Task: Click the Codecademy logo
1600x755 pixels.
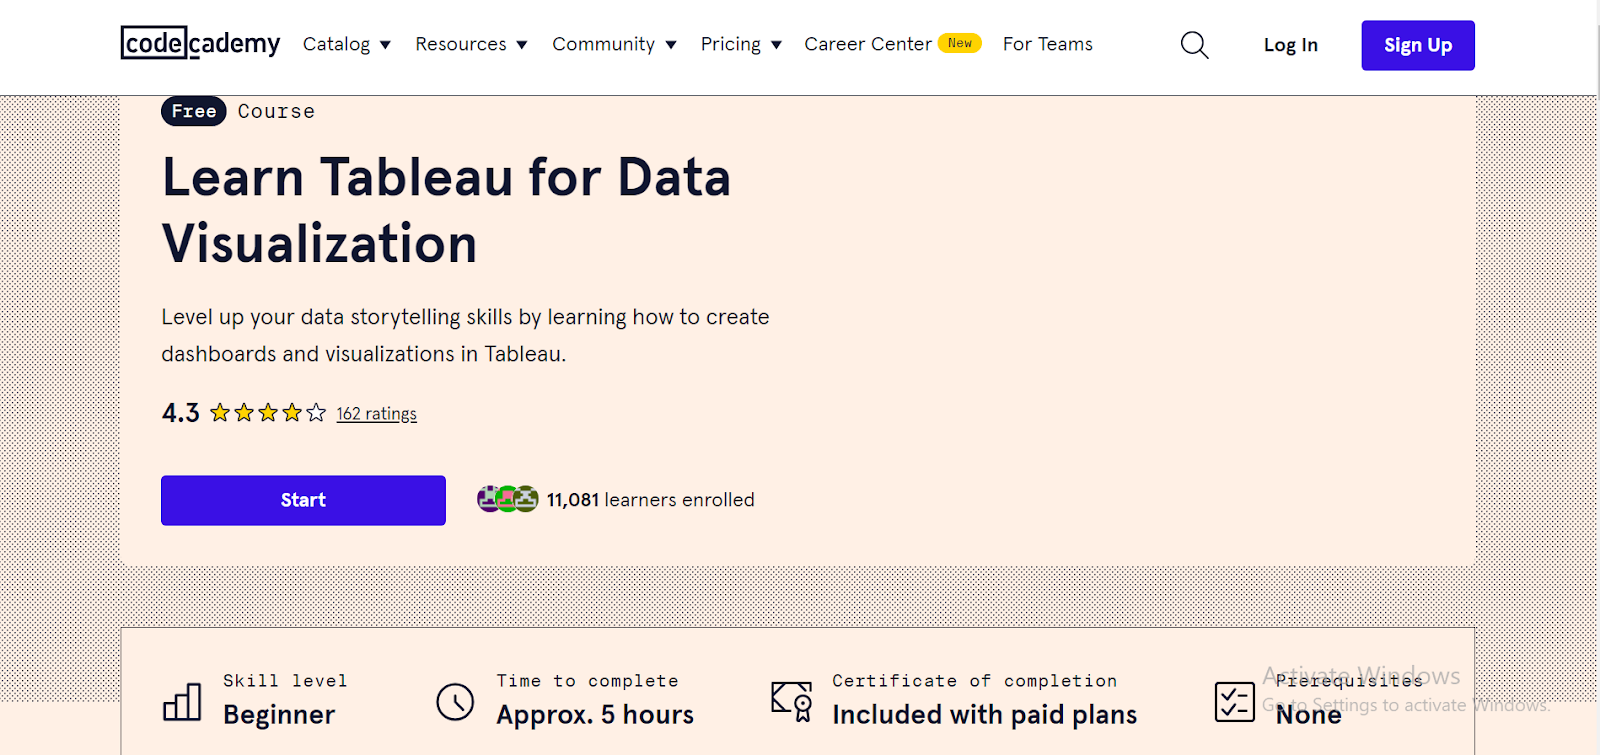Action: coord(200,44)
